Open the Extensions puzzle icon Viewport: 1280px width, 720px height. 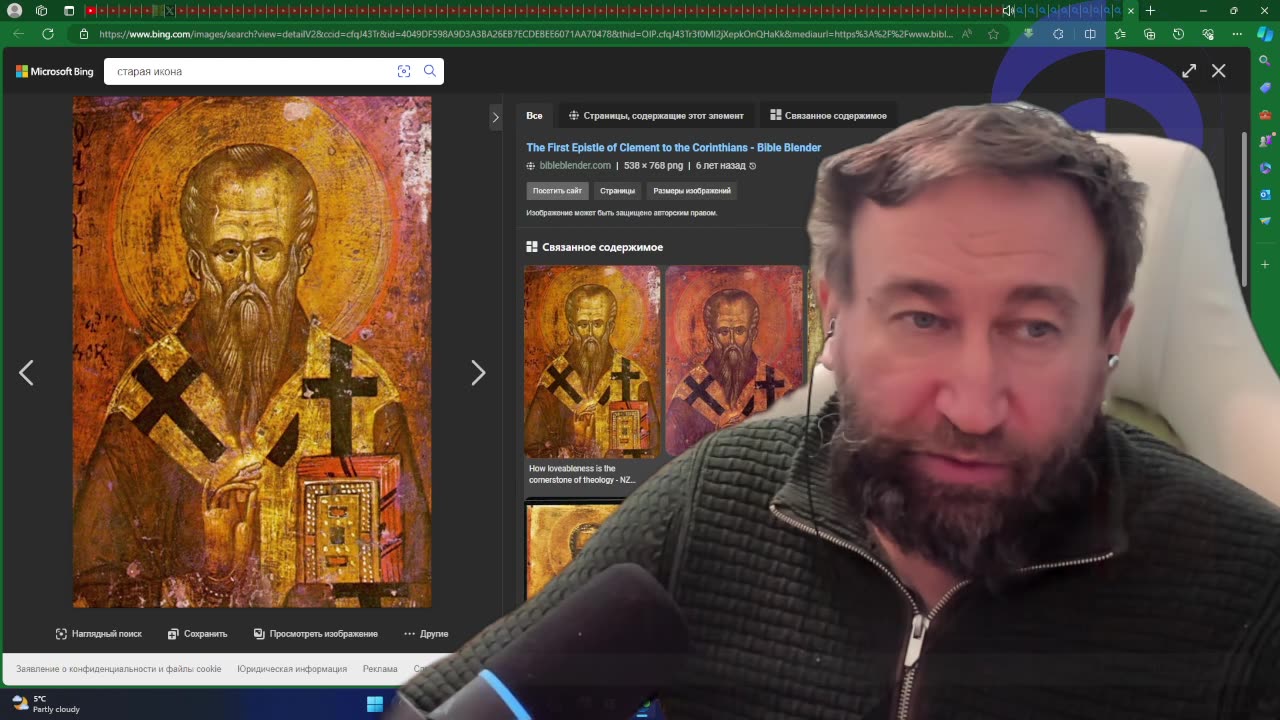1058,34
